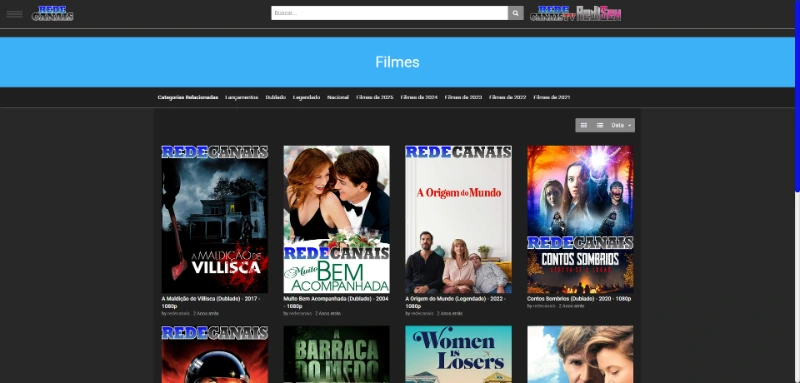The height and width of the screenshot is (383, 800).
Task: Open the Lançamentos category
Action: (242, 97)
